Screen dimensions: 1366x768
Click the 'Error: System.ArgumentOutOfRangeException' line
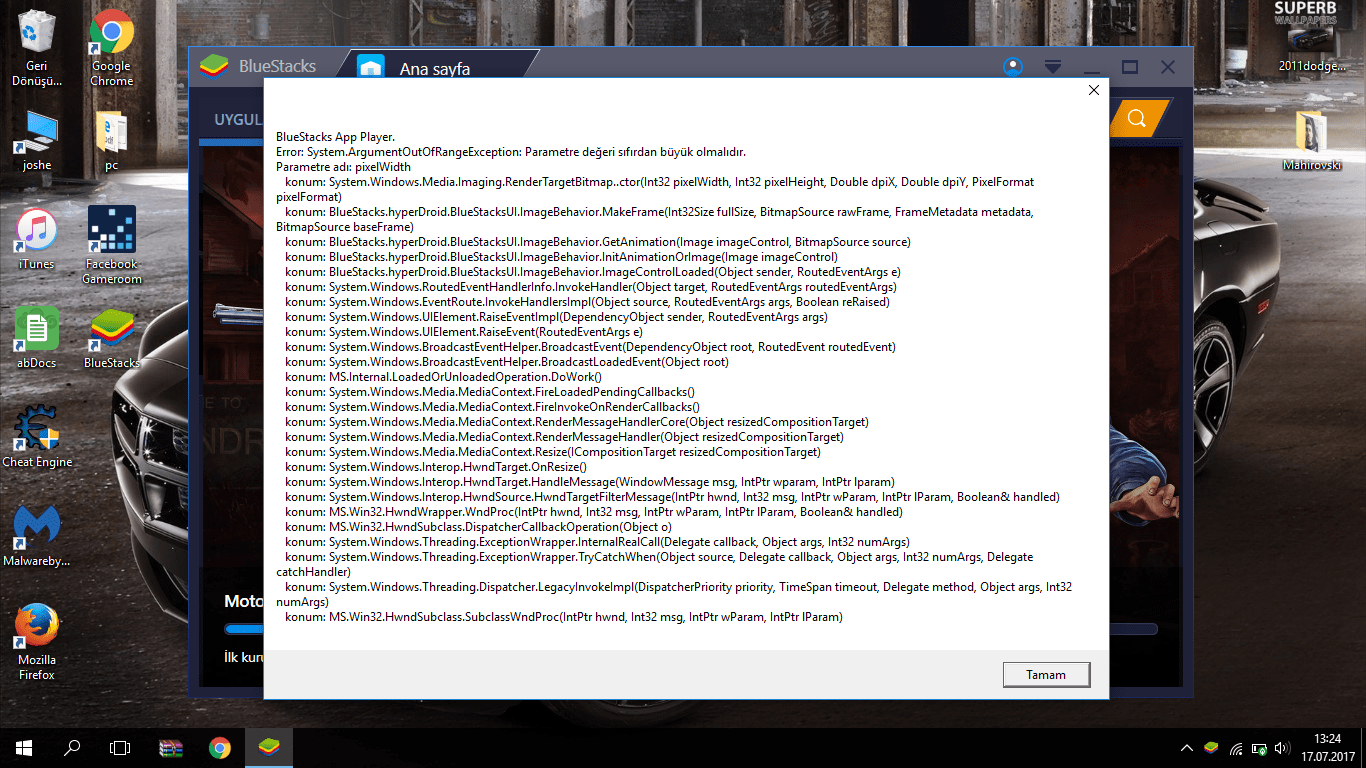tap(511, 152)
